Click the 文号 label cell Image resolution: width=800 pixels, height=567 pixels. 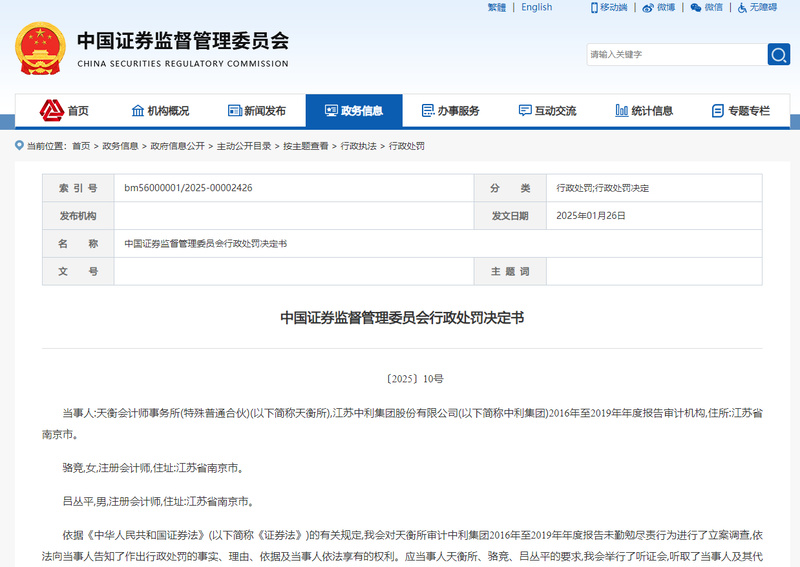click(78, 271)
